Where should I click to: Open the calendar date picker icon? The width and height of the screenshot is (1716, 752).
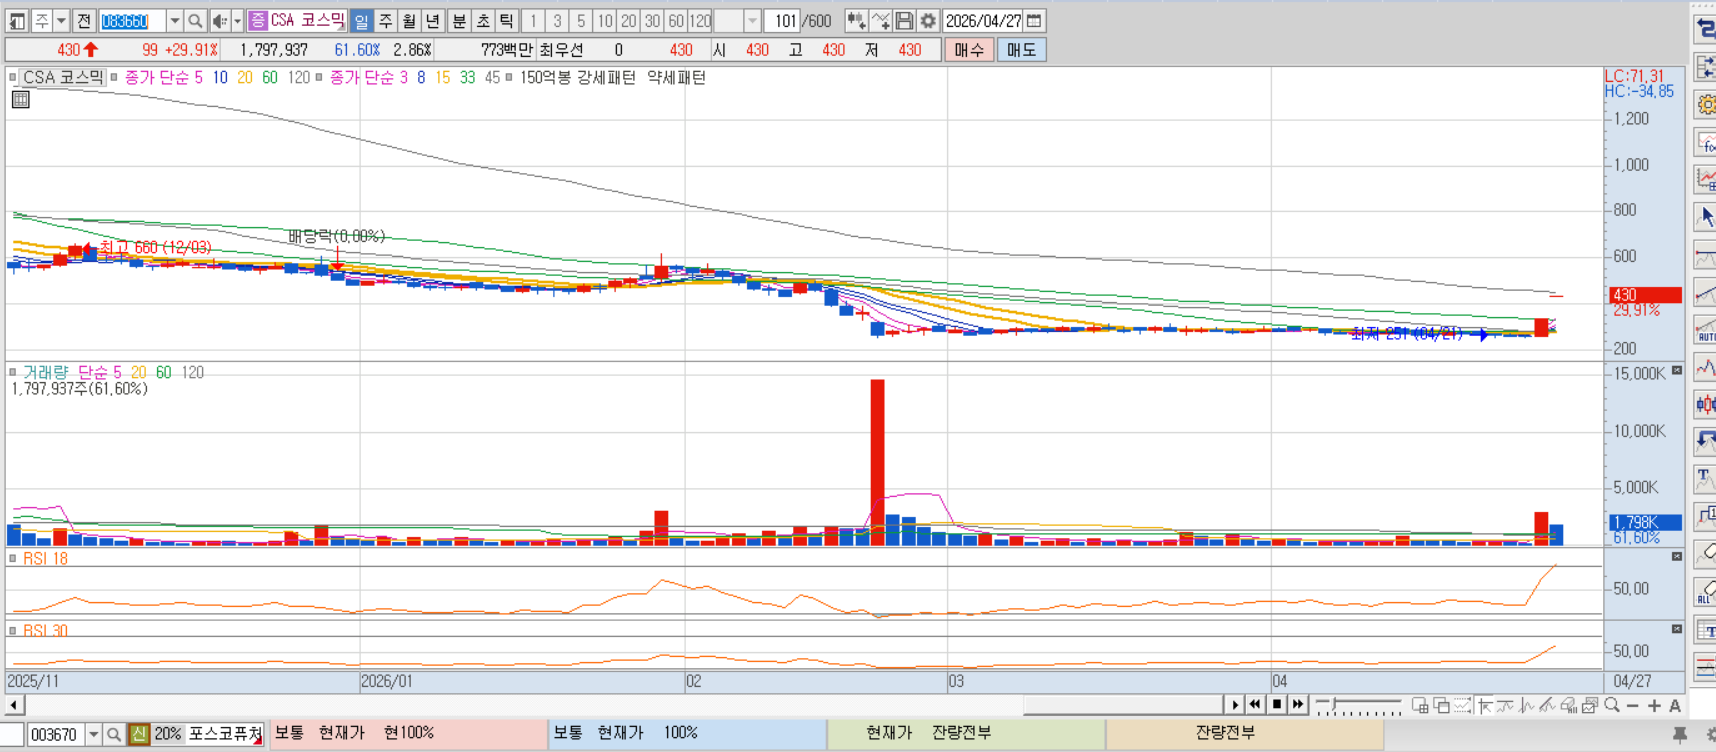pyautogui.click(x=1035, y=20)
